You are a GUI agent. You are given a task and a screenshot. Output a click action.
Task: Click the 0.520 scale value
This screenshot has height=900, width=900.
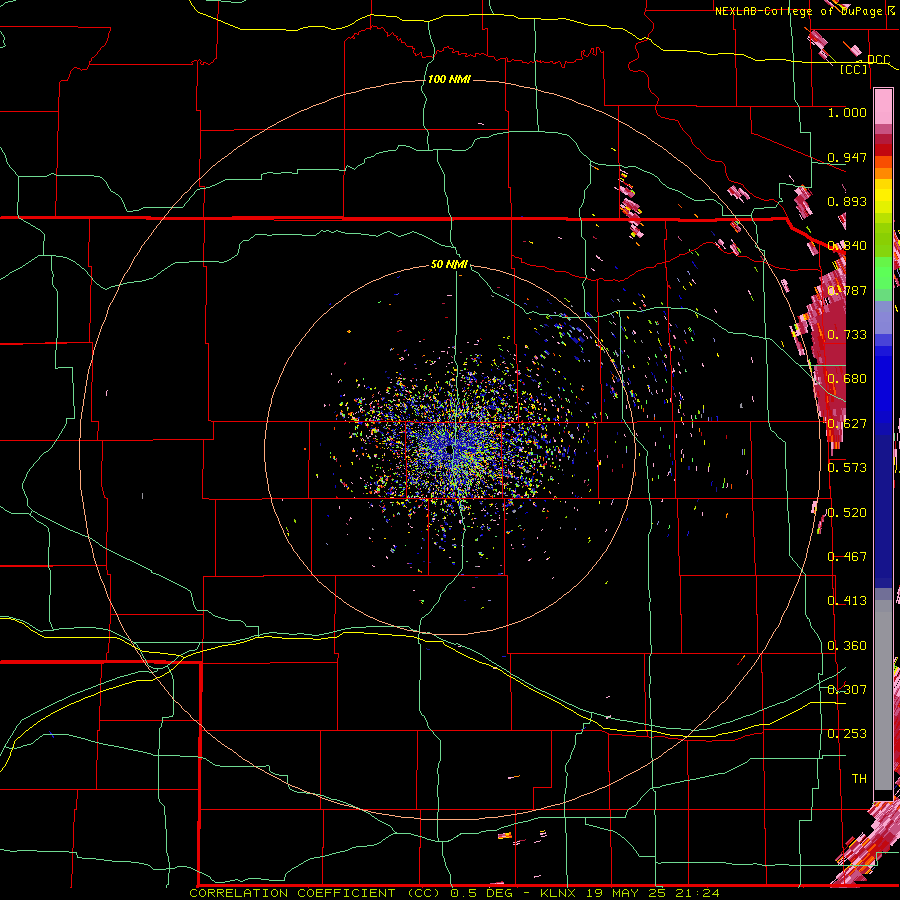(x=847, y=512)
